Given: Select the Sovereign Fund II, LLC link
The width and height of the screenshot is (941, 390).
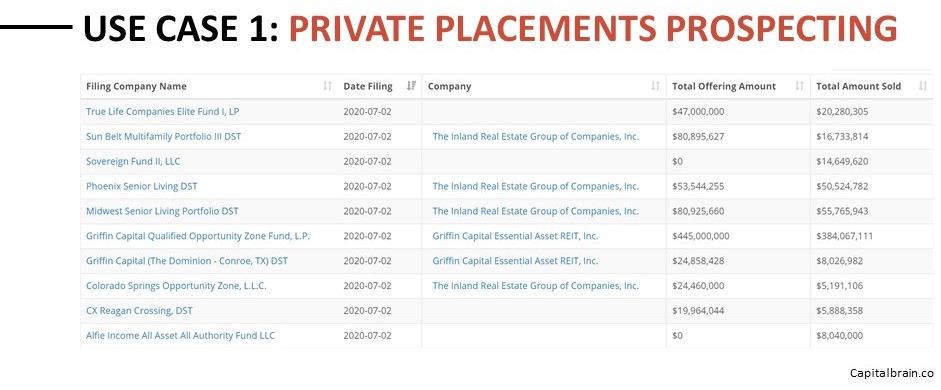Looking at the screenshot, I should click(x=133, y=161).
